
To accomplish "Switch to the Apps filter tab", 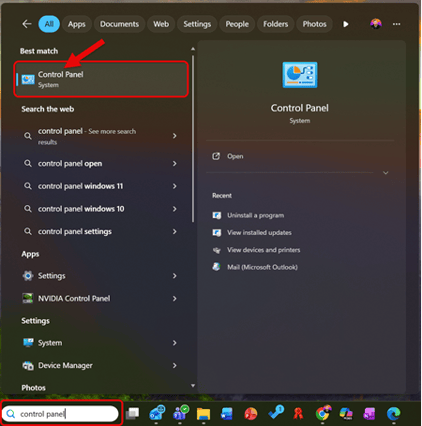I will [x=77, y=24].
